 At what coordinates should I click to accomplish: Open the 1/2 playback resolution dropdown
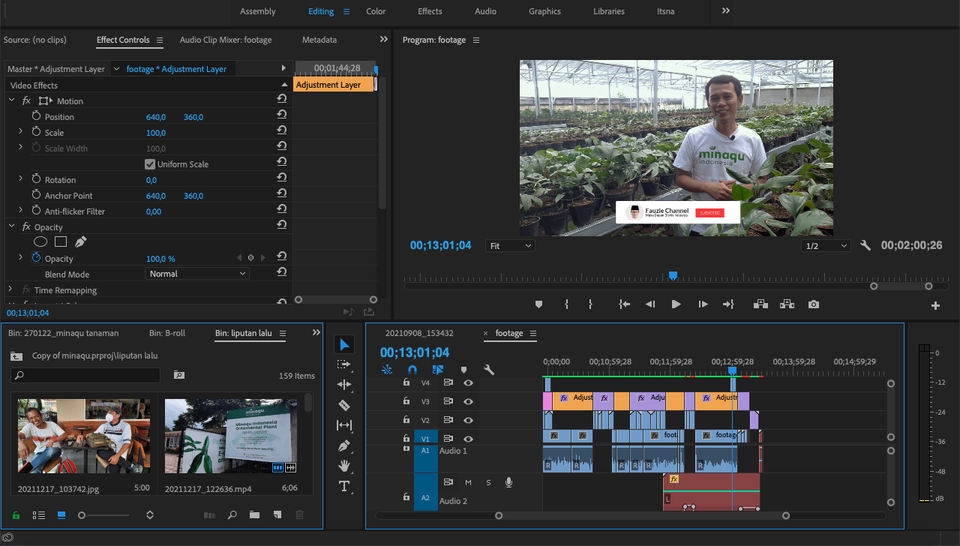tap(826, 245)
